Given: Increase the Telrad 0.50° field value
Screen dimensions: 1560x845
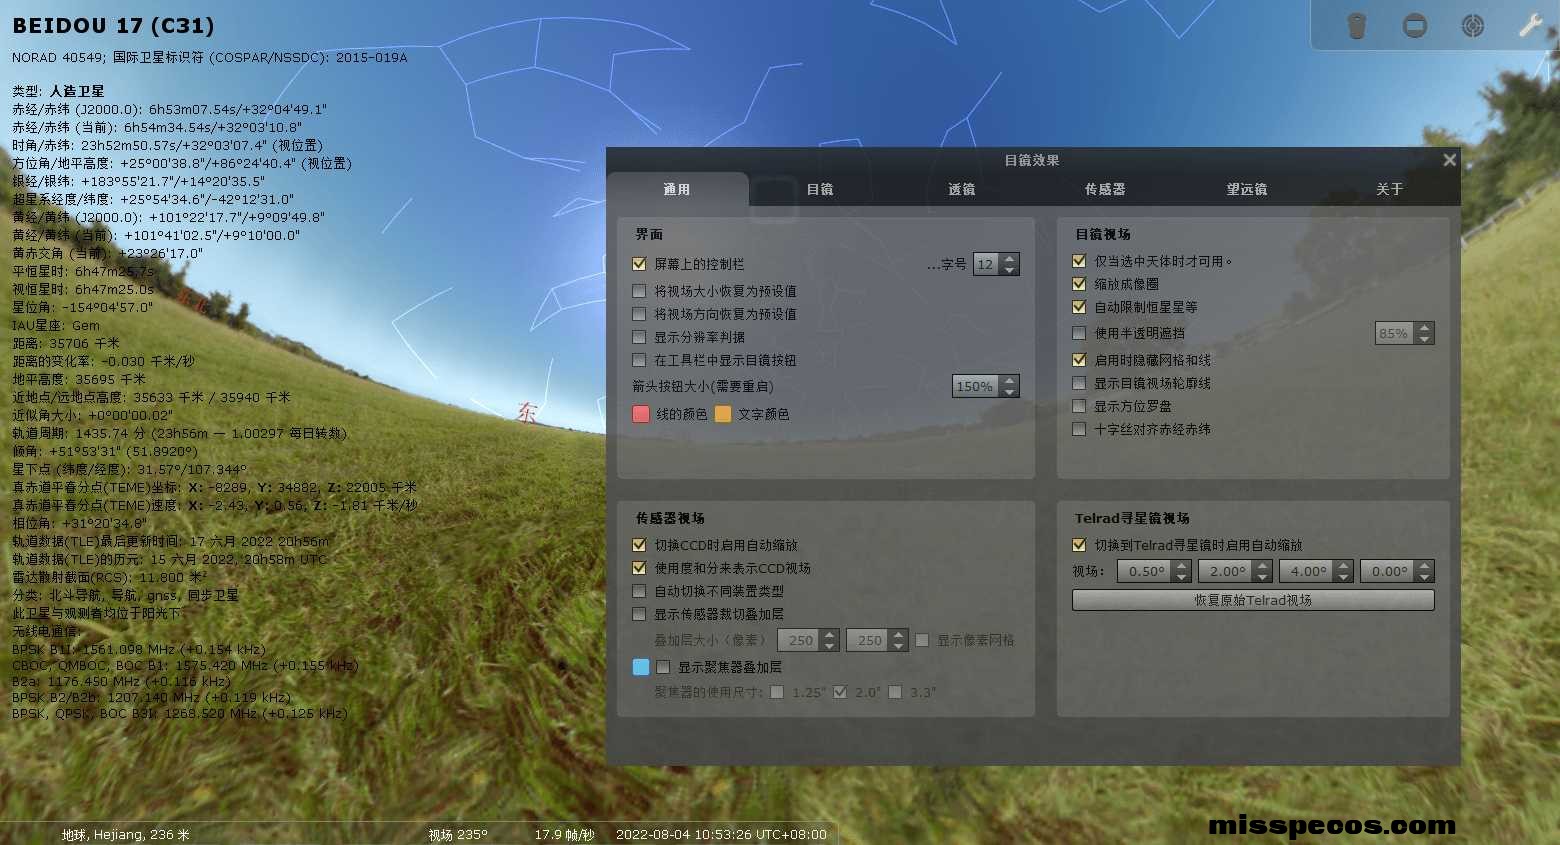Looking at the screenshot, I should click(1182, 566).
